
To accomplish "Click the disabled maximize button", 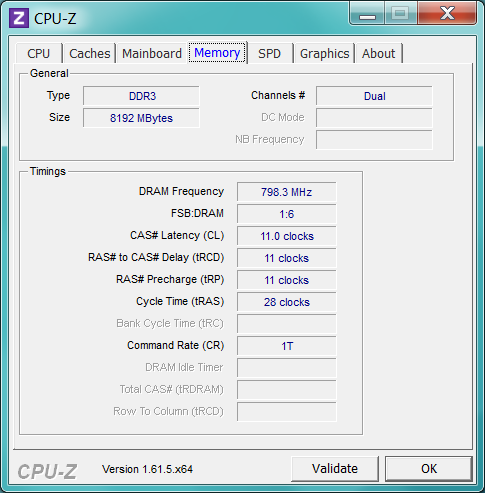I will pyautogui.click(x=401, y=13).
